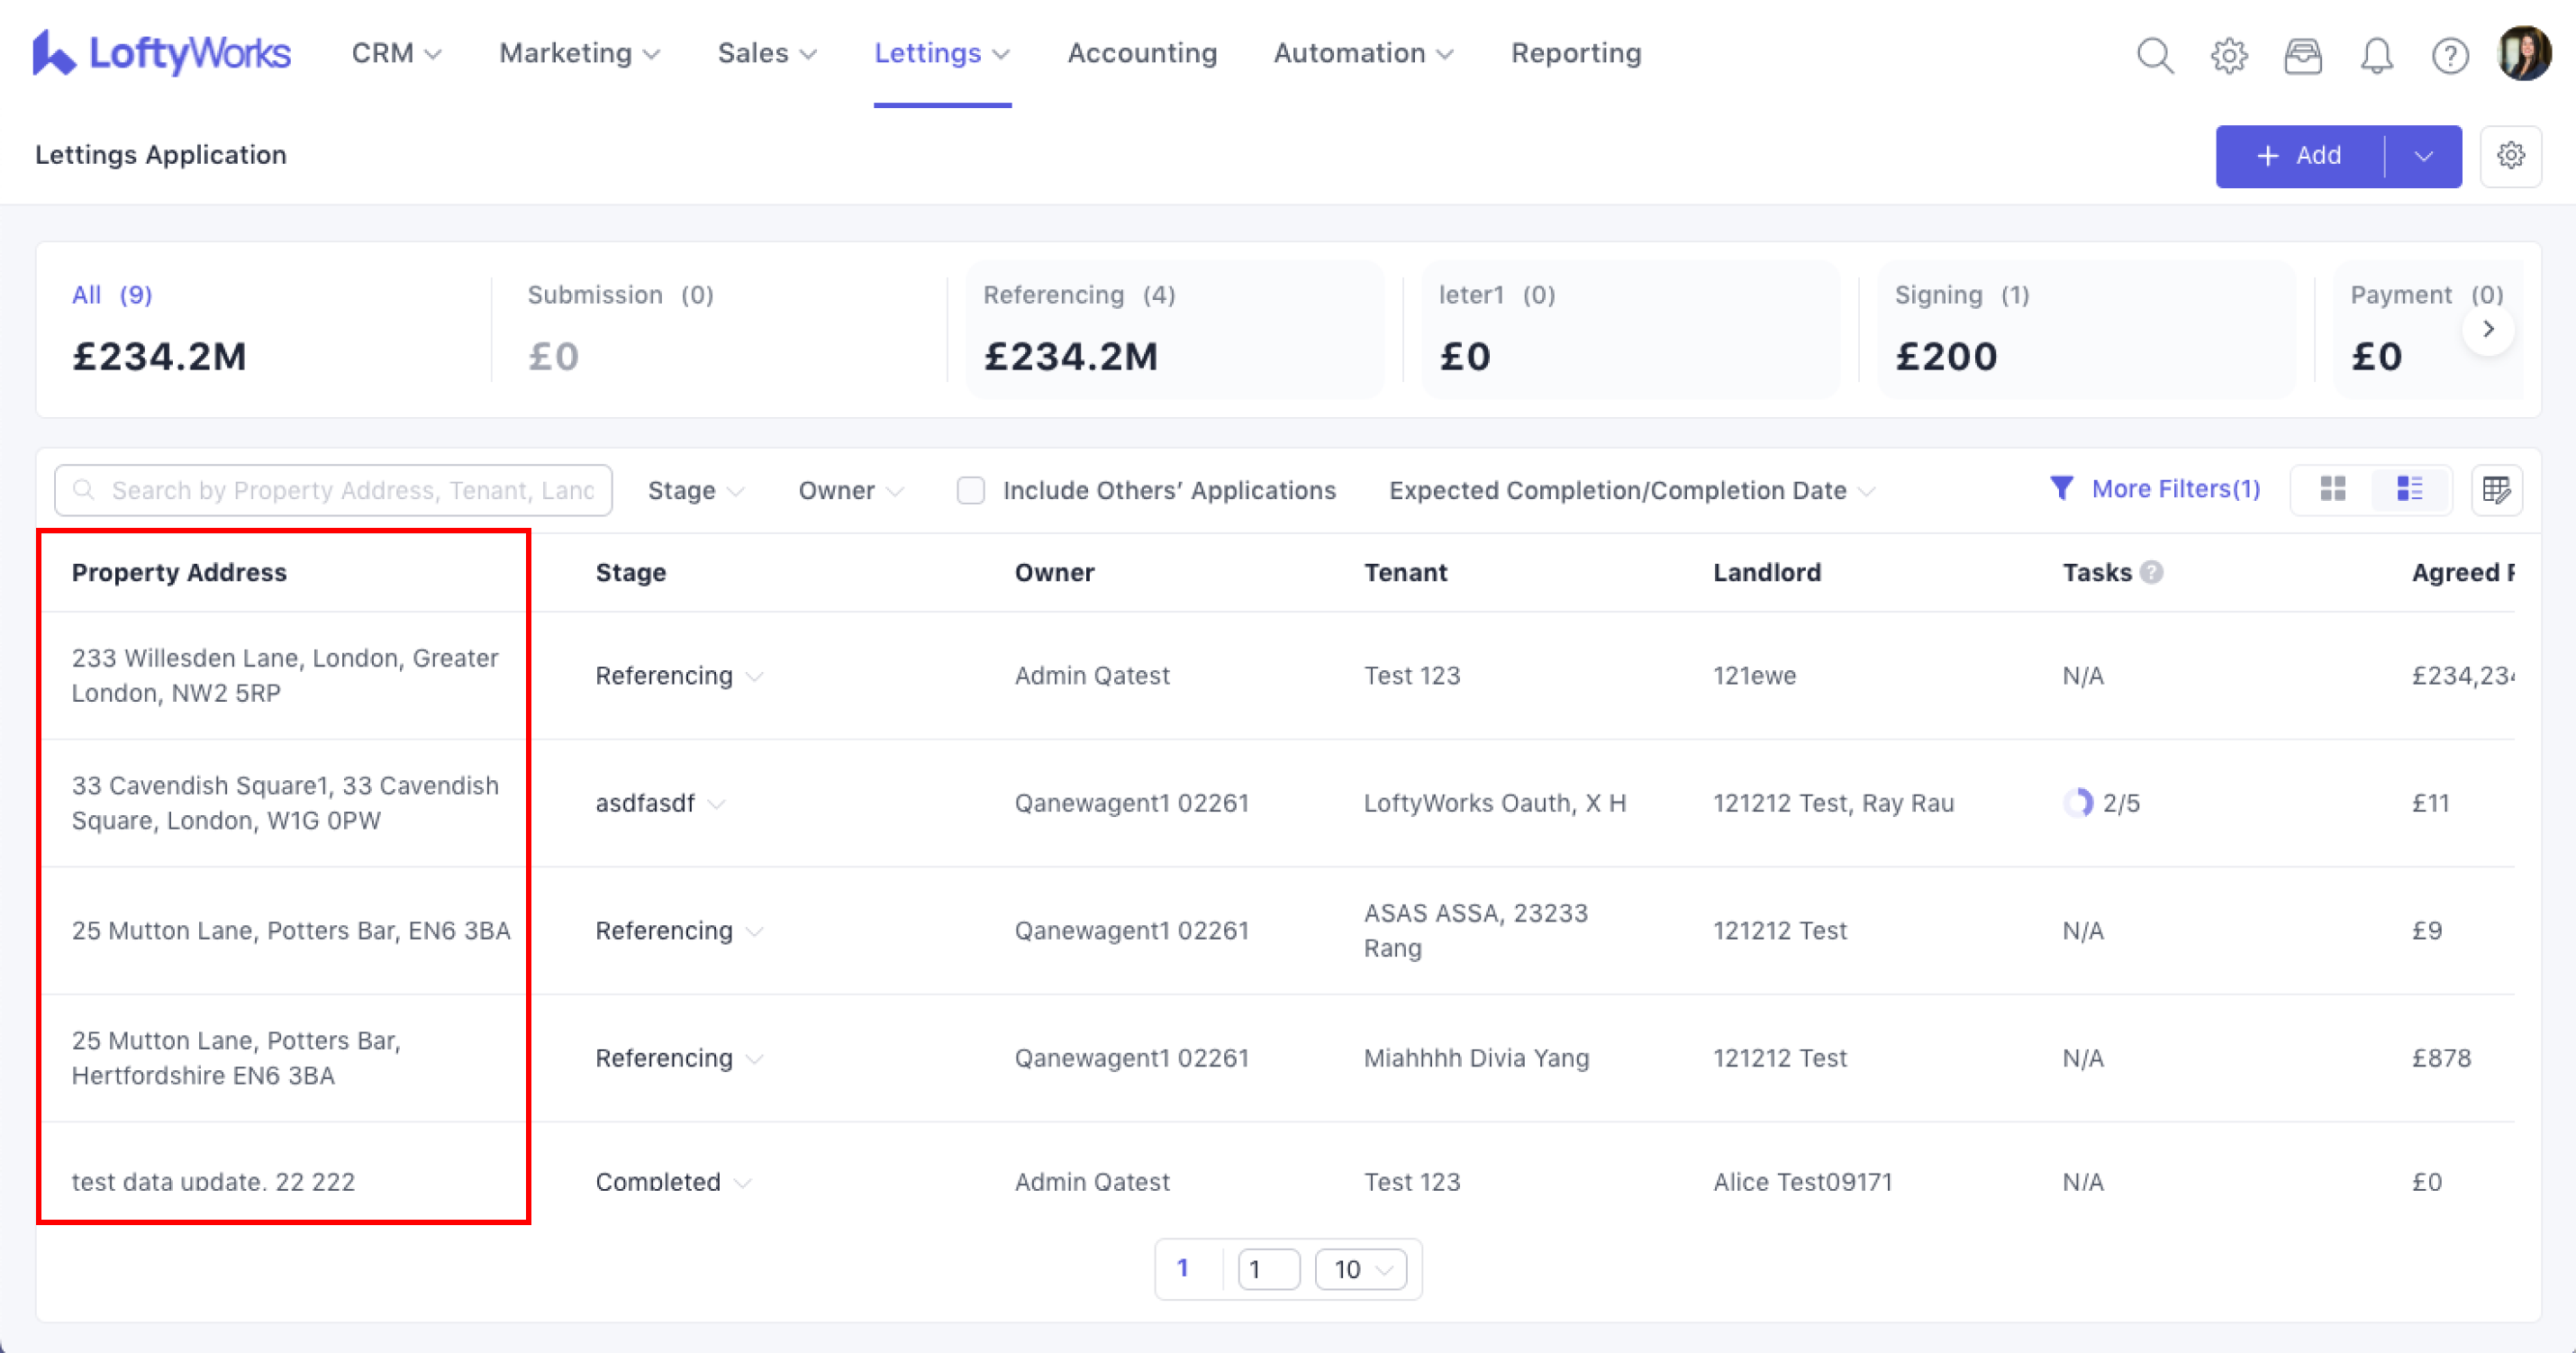Switch to list view layout

[2410, 489]
